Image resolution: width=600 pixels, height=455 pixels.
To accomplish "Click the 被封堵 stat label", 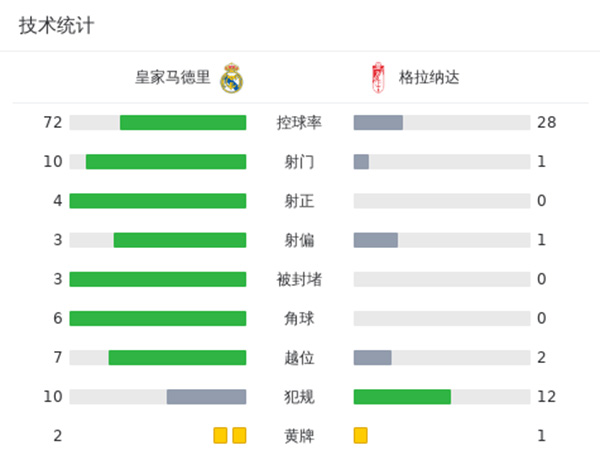I will coord(299,279).
